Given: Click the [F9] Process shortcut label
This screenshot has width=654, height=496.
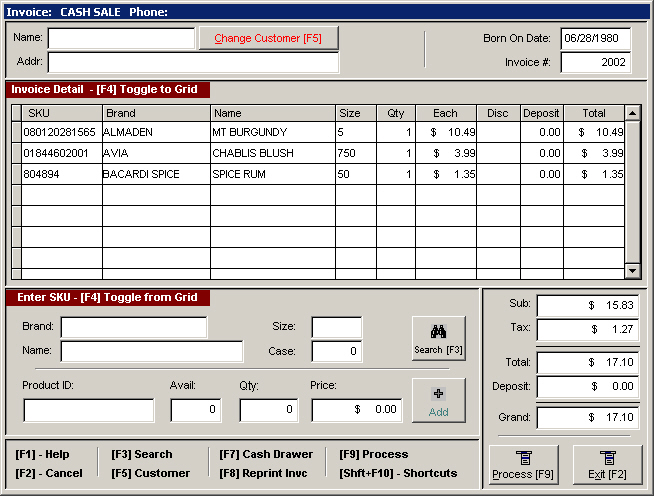Looking at the screenshot, I should coord(374,454).
